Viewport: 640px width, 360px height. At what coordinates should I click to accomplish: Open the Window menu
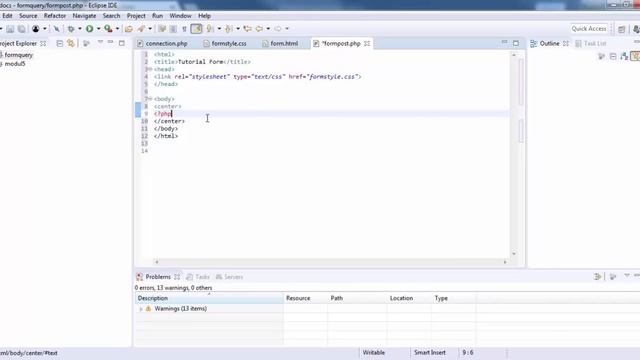tap(180, 16)
